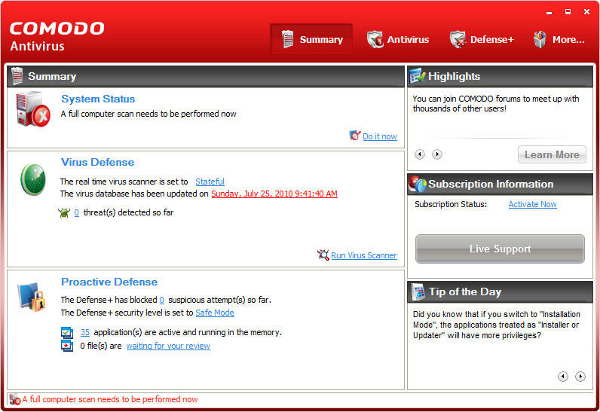Open the More... tab

click(559, 39)
